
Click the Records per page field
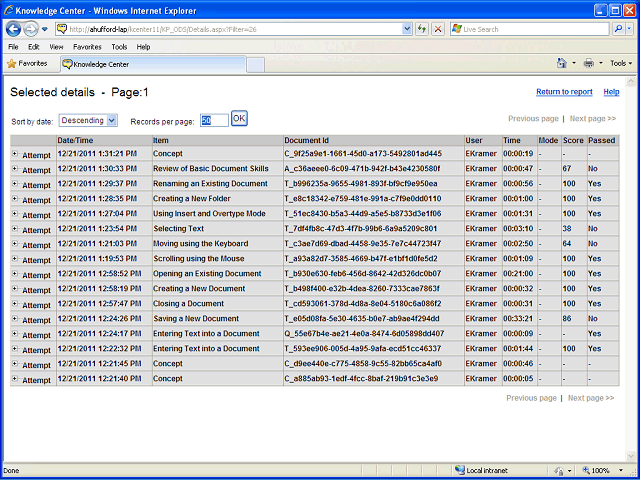[214, 121]
